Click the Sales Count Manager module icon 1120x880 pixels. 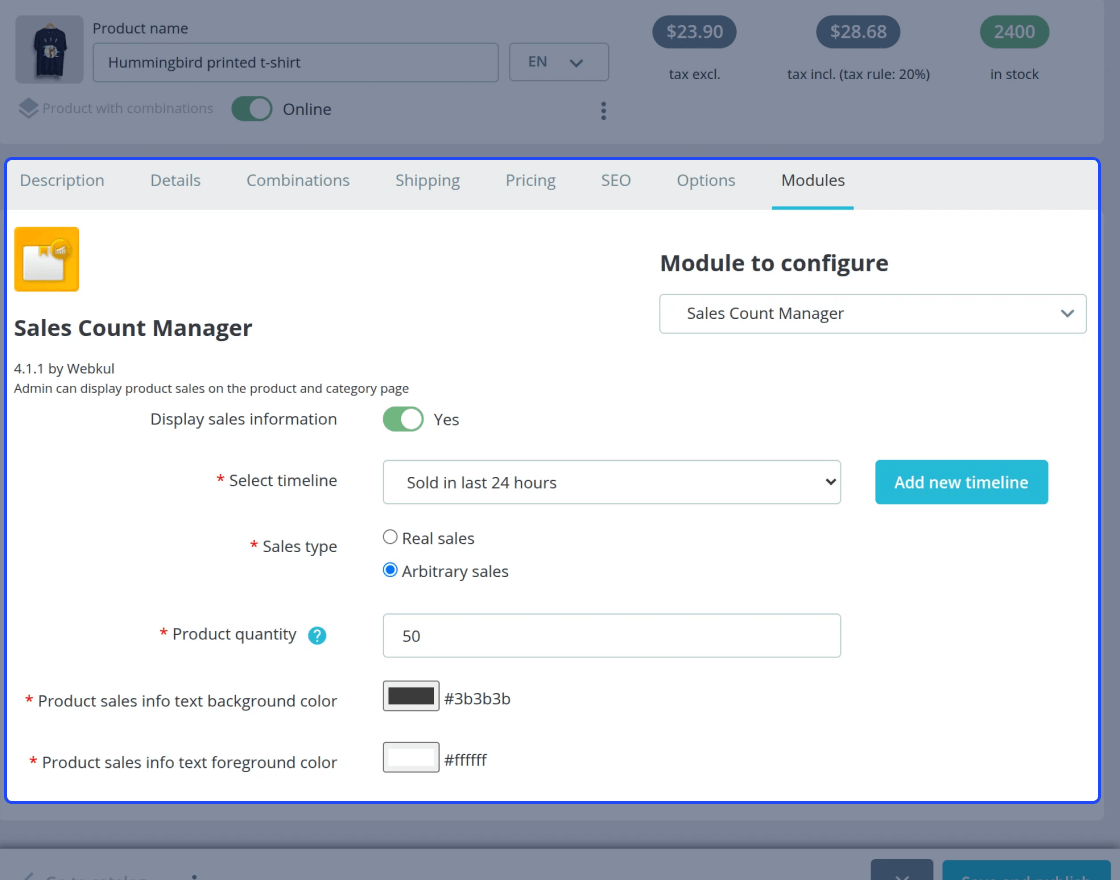[46, 259]
